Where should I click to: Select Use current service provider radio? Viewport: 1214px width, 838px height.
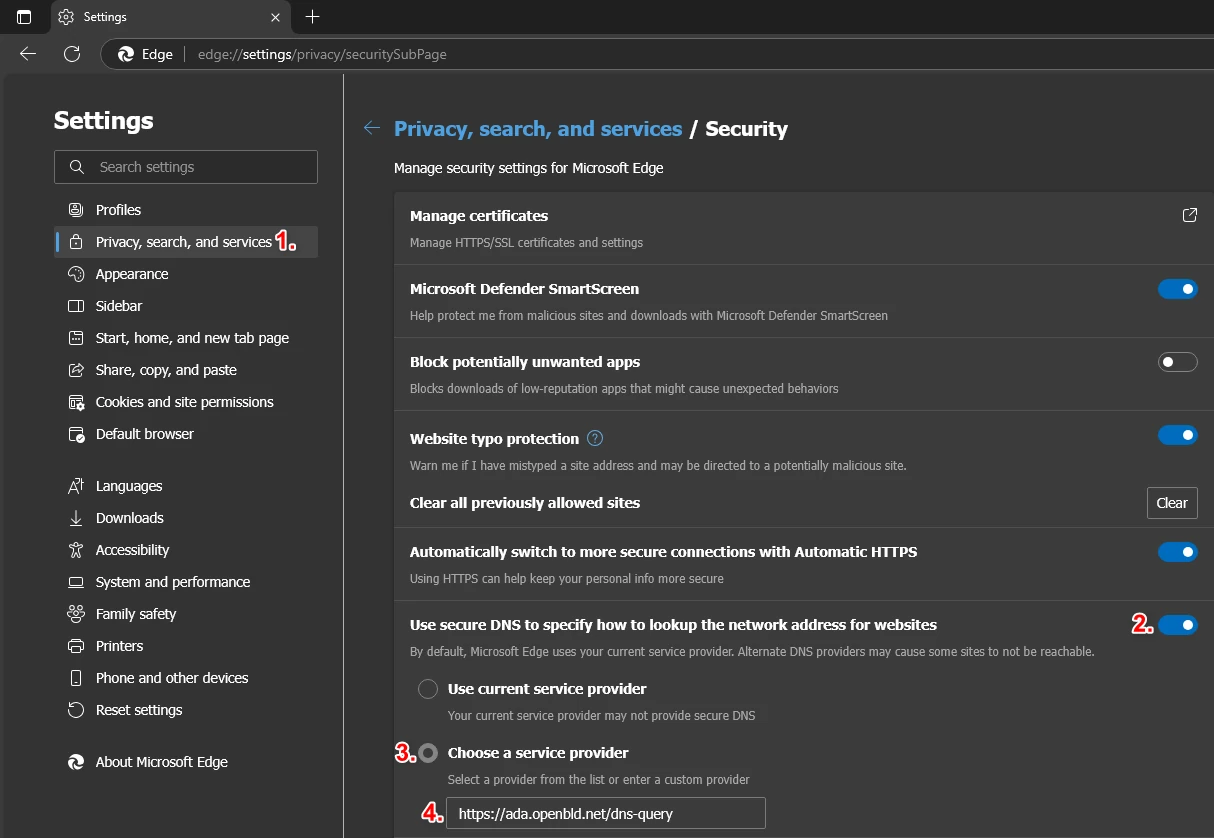point(428,689)
